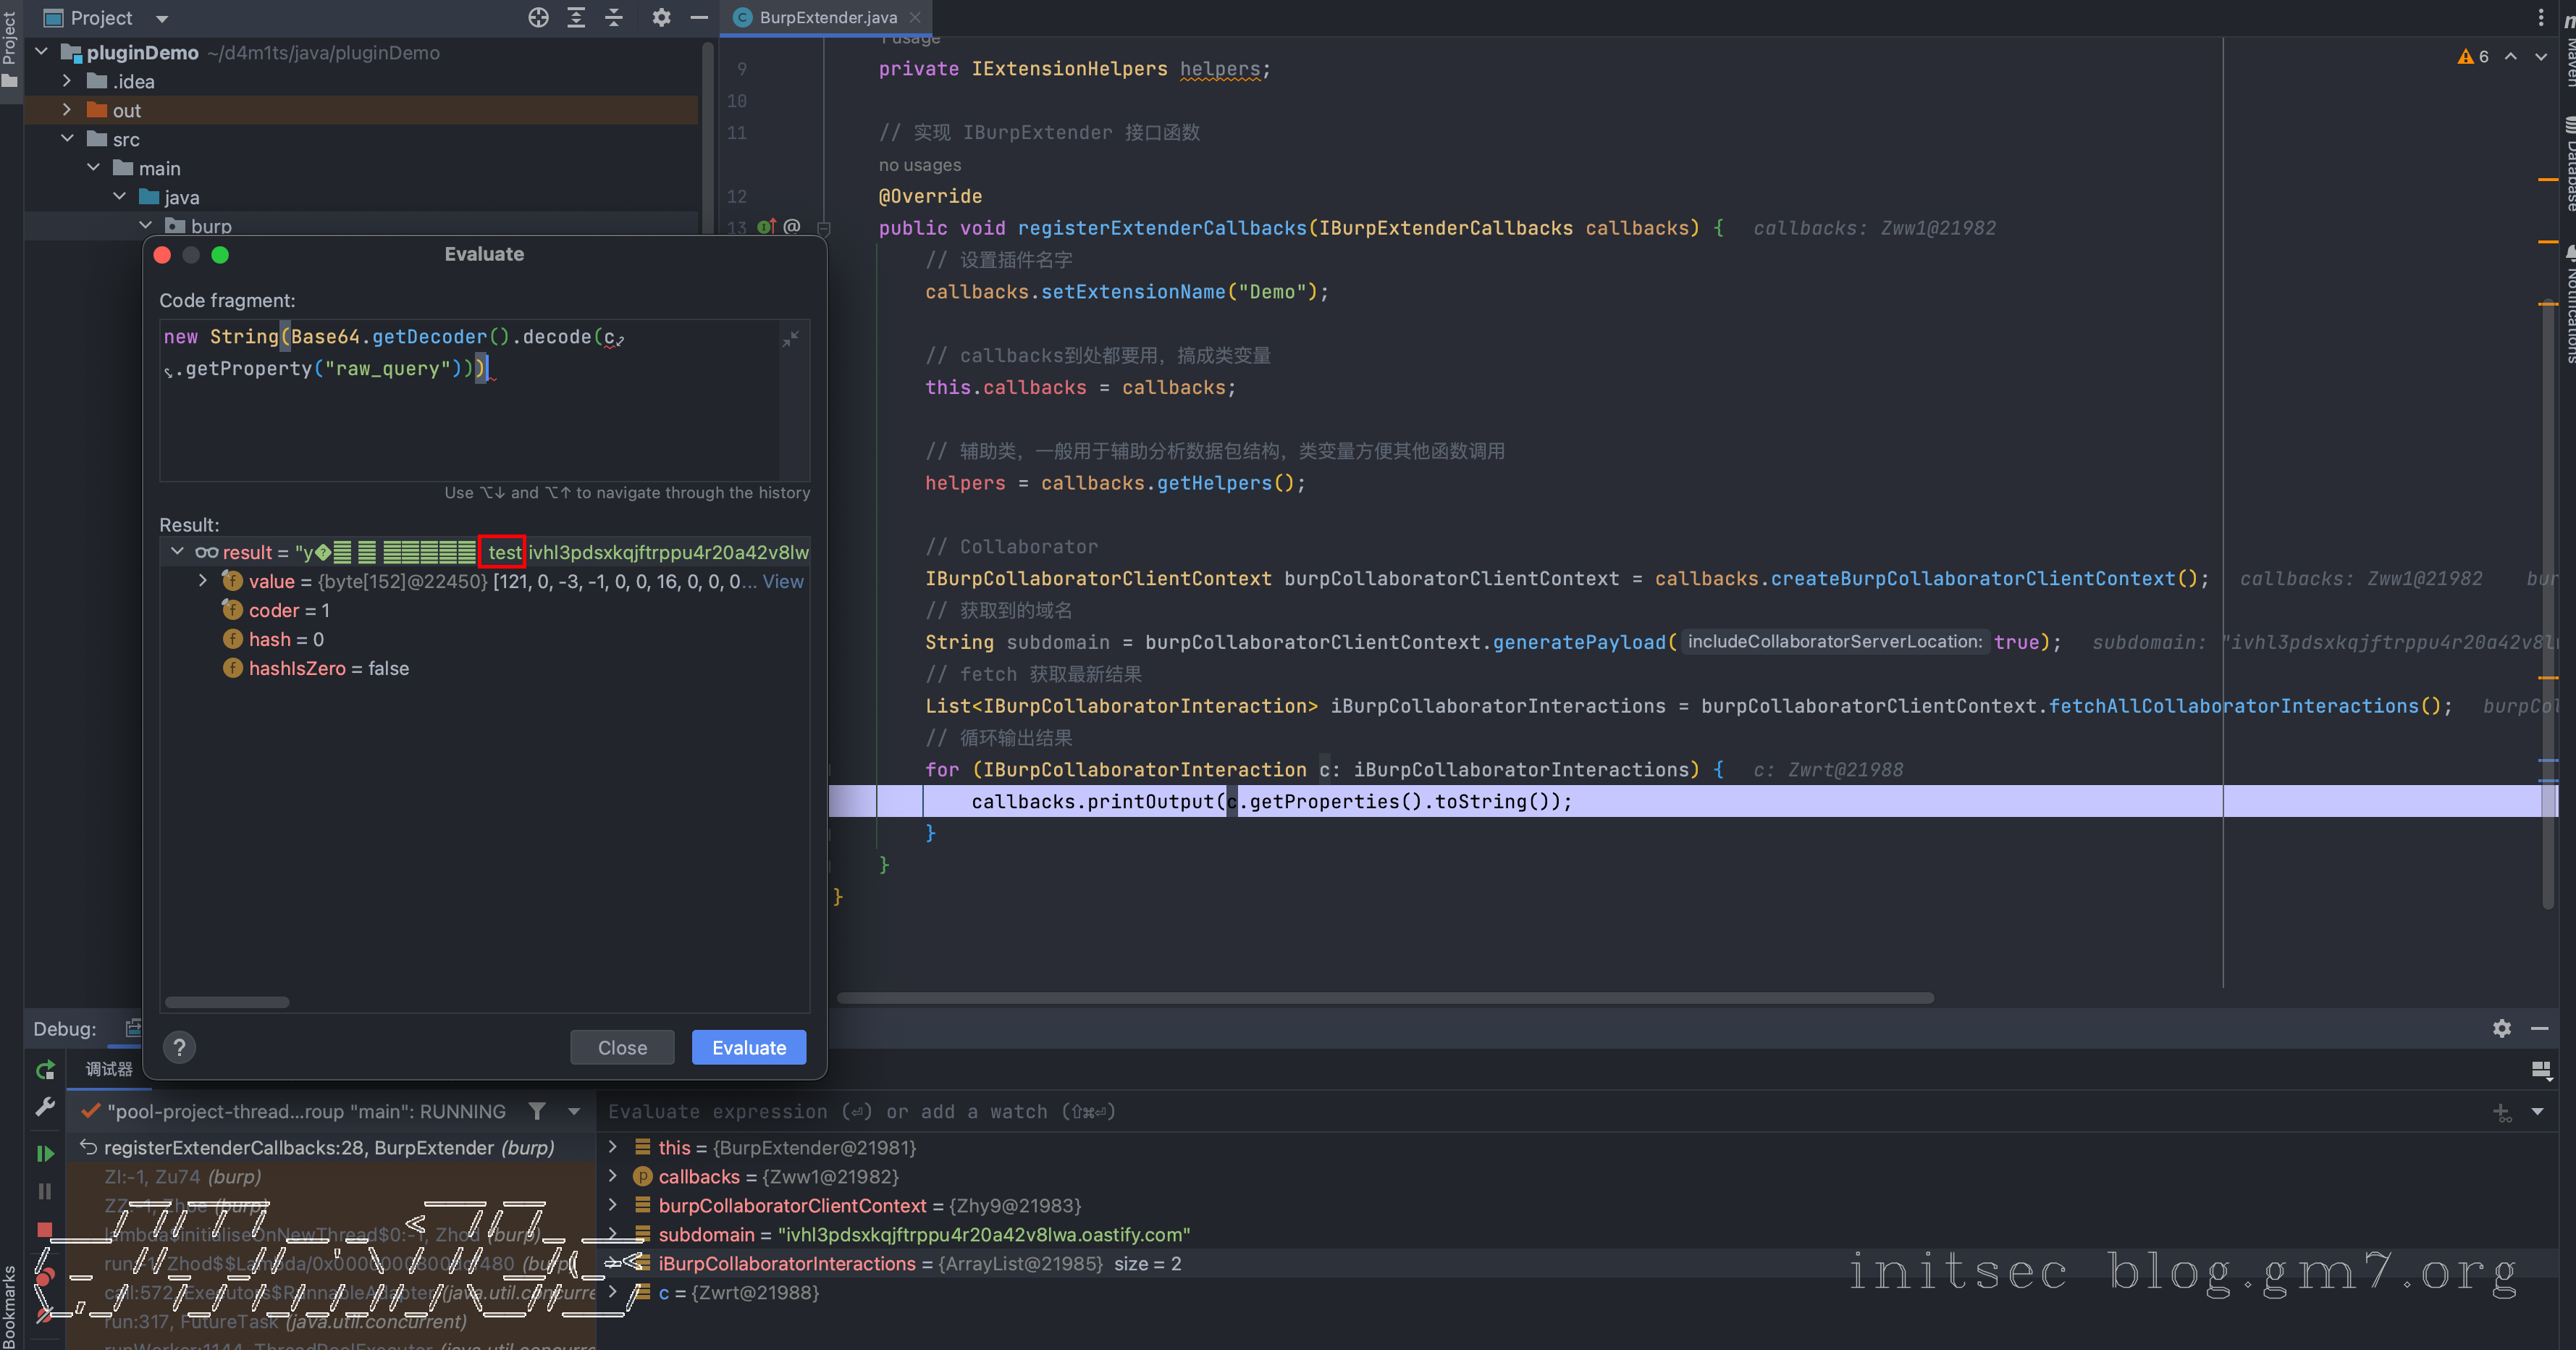Expand the out folder in project tree
The width and height of the screenshot is (2576, 1350).
click(67, 110)
